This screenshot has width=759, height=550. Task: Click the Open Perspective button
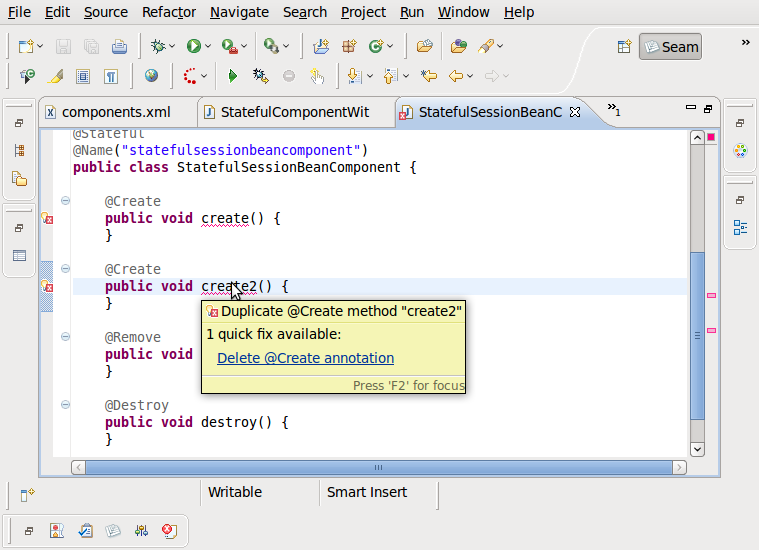pos(624,47)
